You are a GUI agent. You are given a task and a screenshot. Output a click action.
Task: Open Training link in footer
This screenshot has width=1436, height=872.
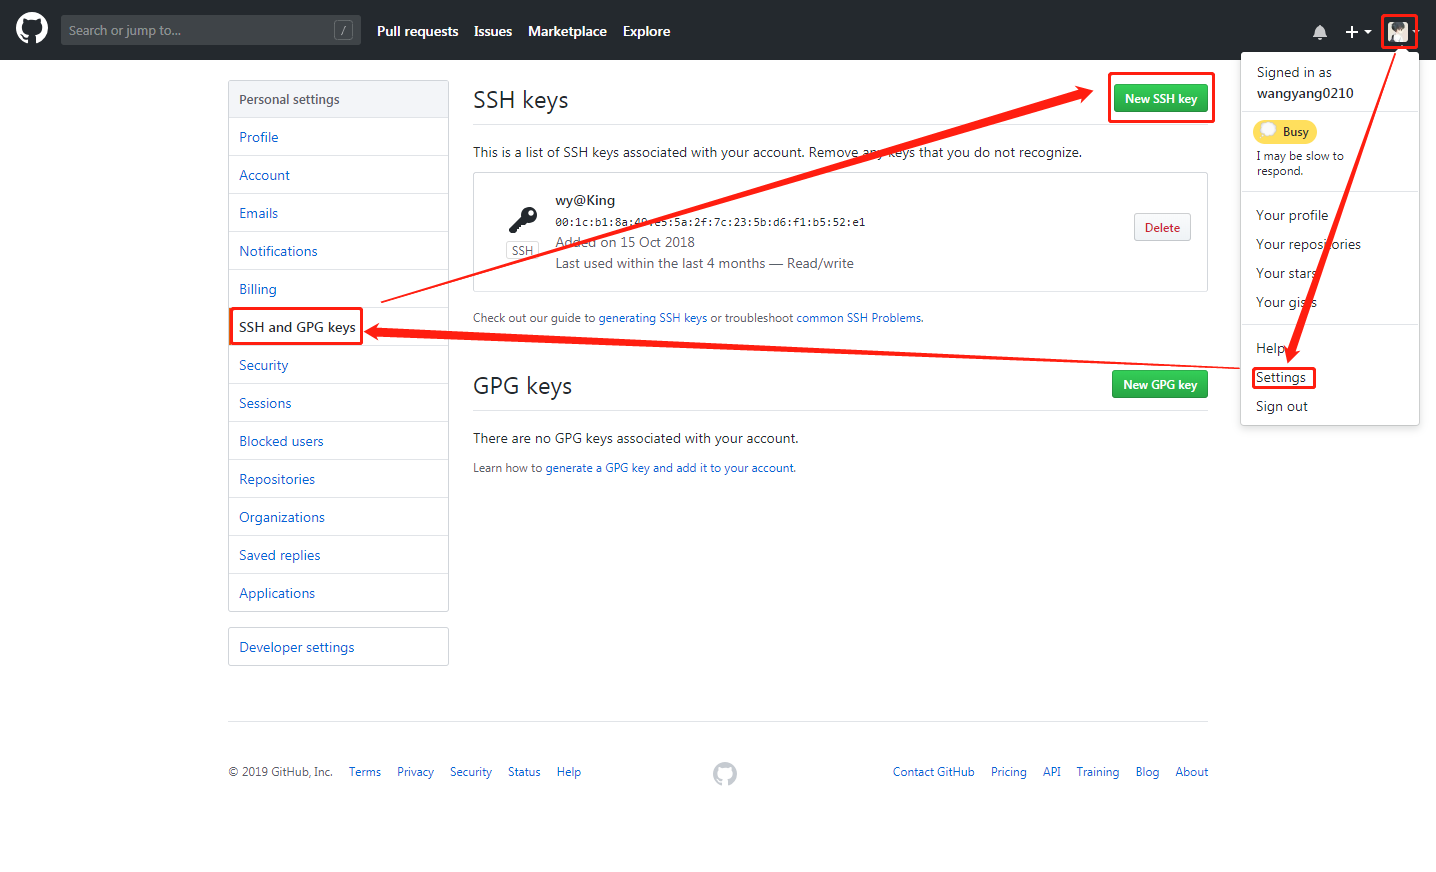tap(1098, 772)
